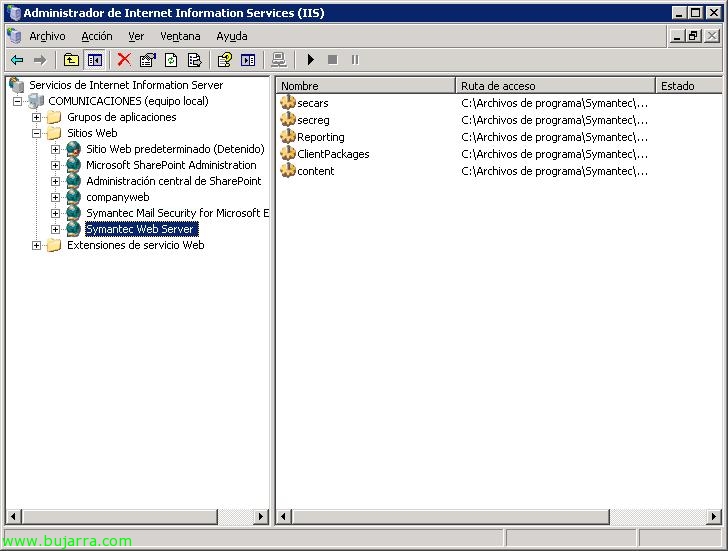Select Symantec Mail Security for Microsoft site

[x=177, y=213]
